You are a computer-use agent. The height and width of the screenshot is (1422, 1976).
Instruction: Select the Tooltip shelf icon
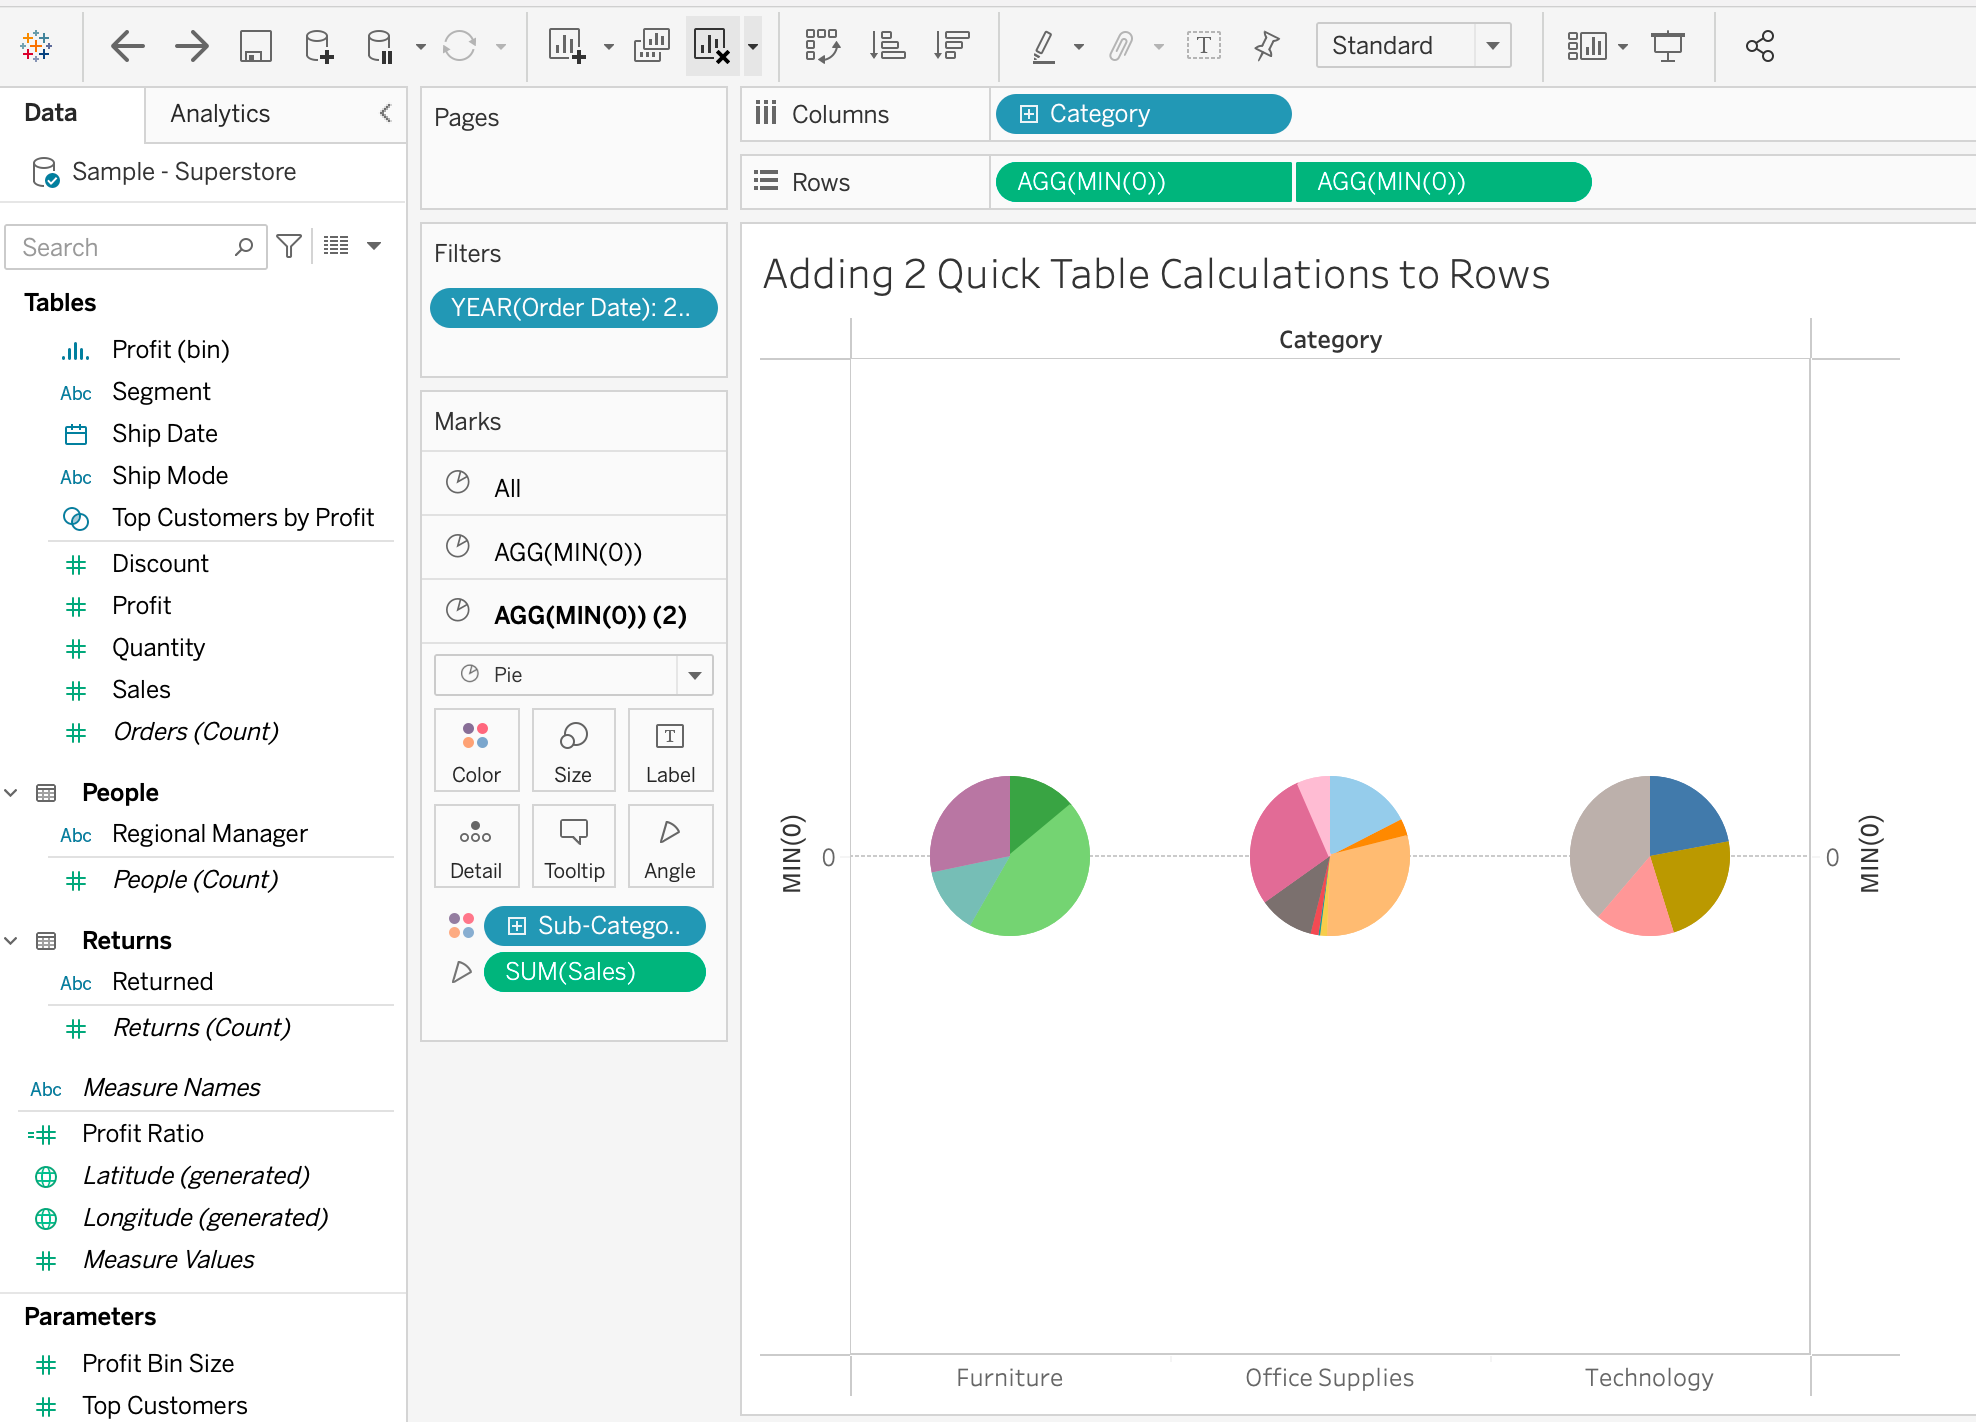(574, 846)
